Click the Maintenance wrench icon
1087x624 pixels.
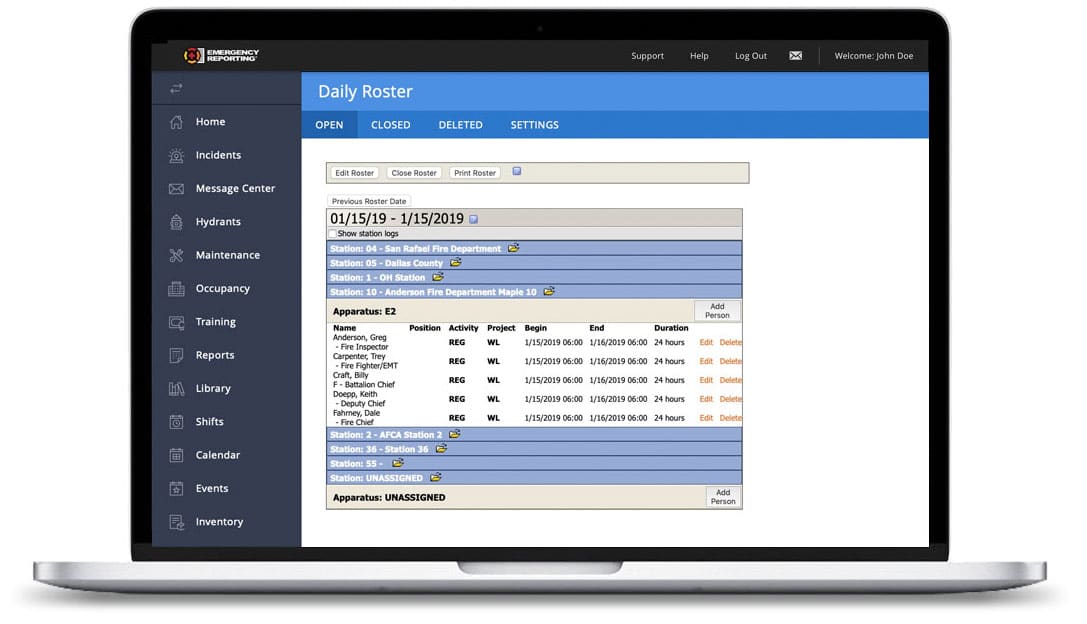click(176, 255)
